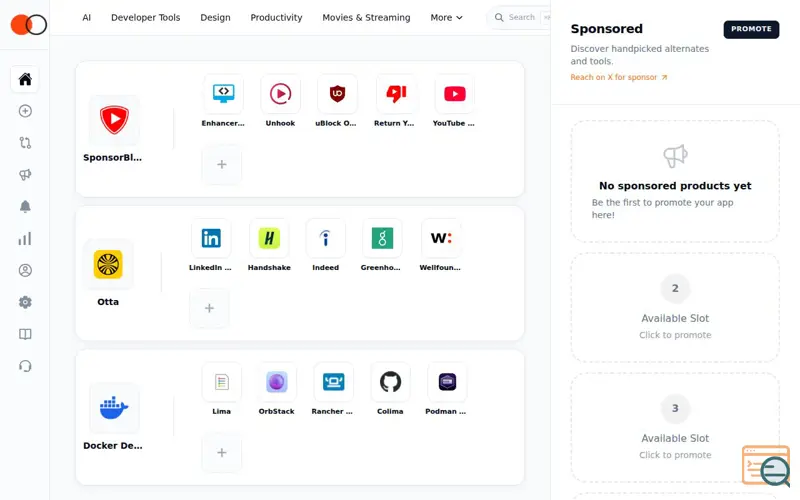Open the Greenhouse icon
800x500 pixels.
click(382, 238)
